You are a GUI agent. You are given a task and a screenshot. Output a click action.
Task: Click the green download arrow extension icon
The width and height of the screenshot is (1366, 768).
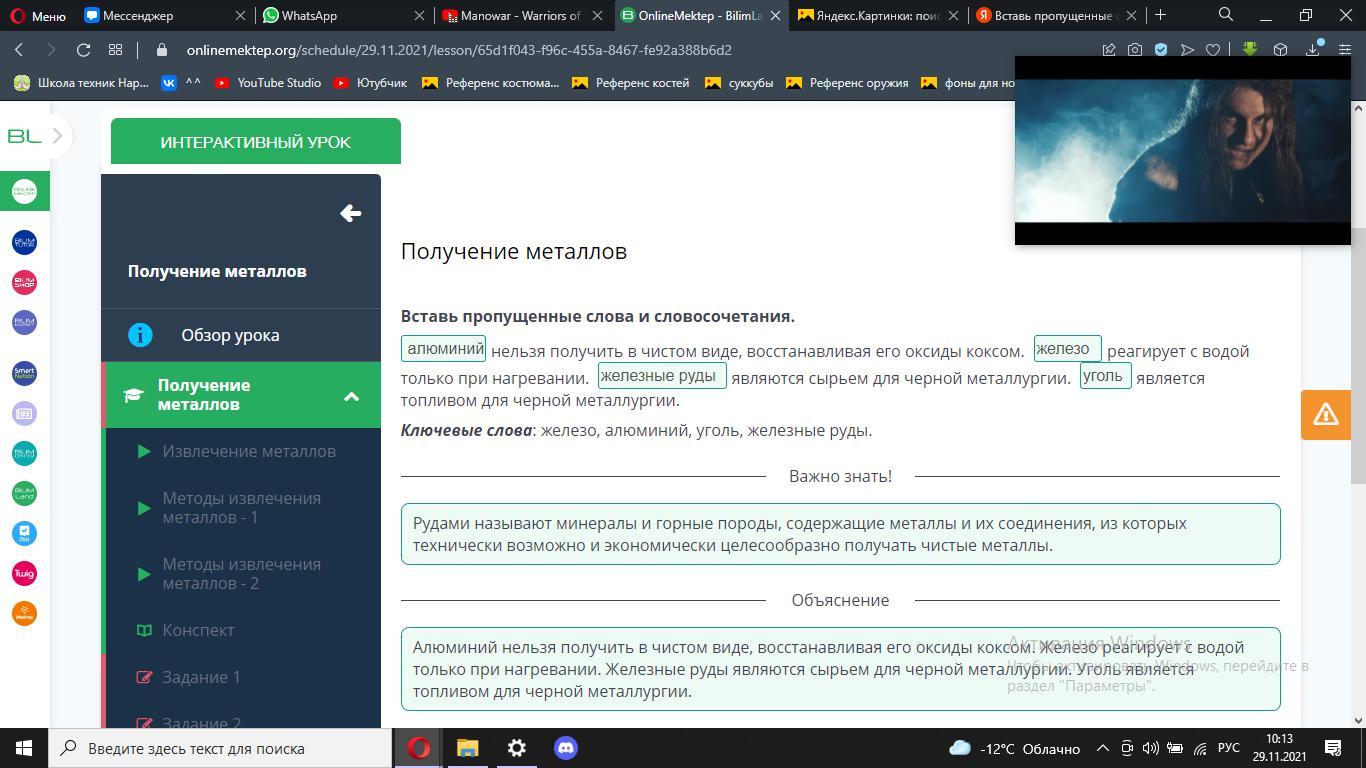tap(1250, 50)
